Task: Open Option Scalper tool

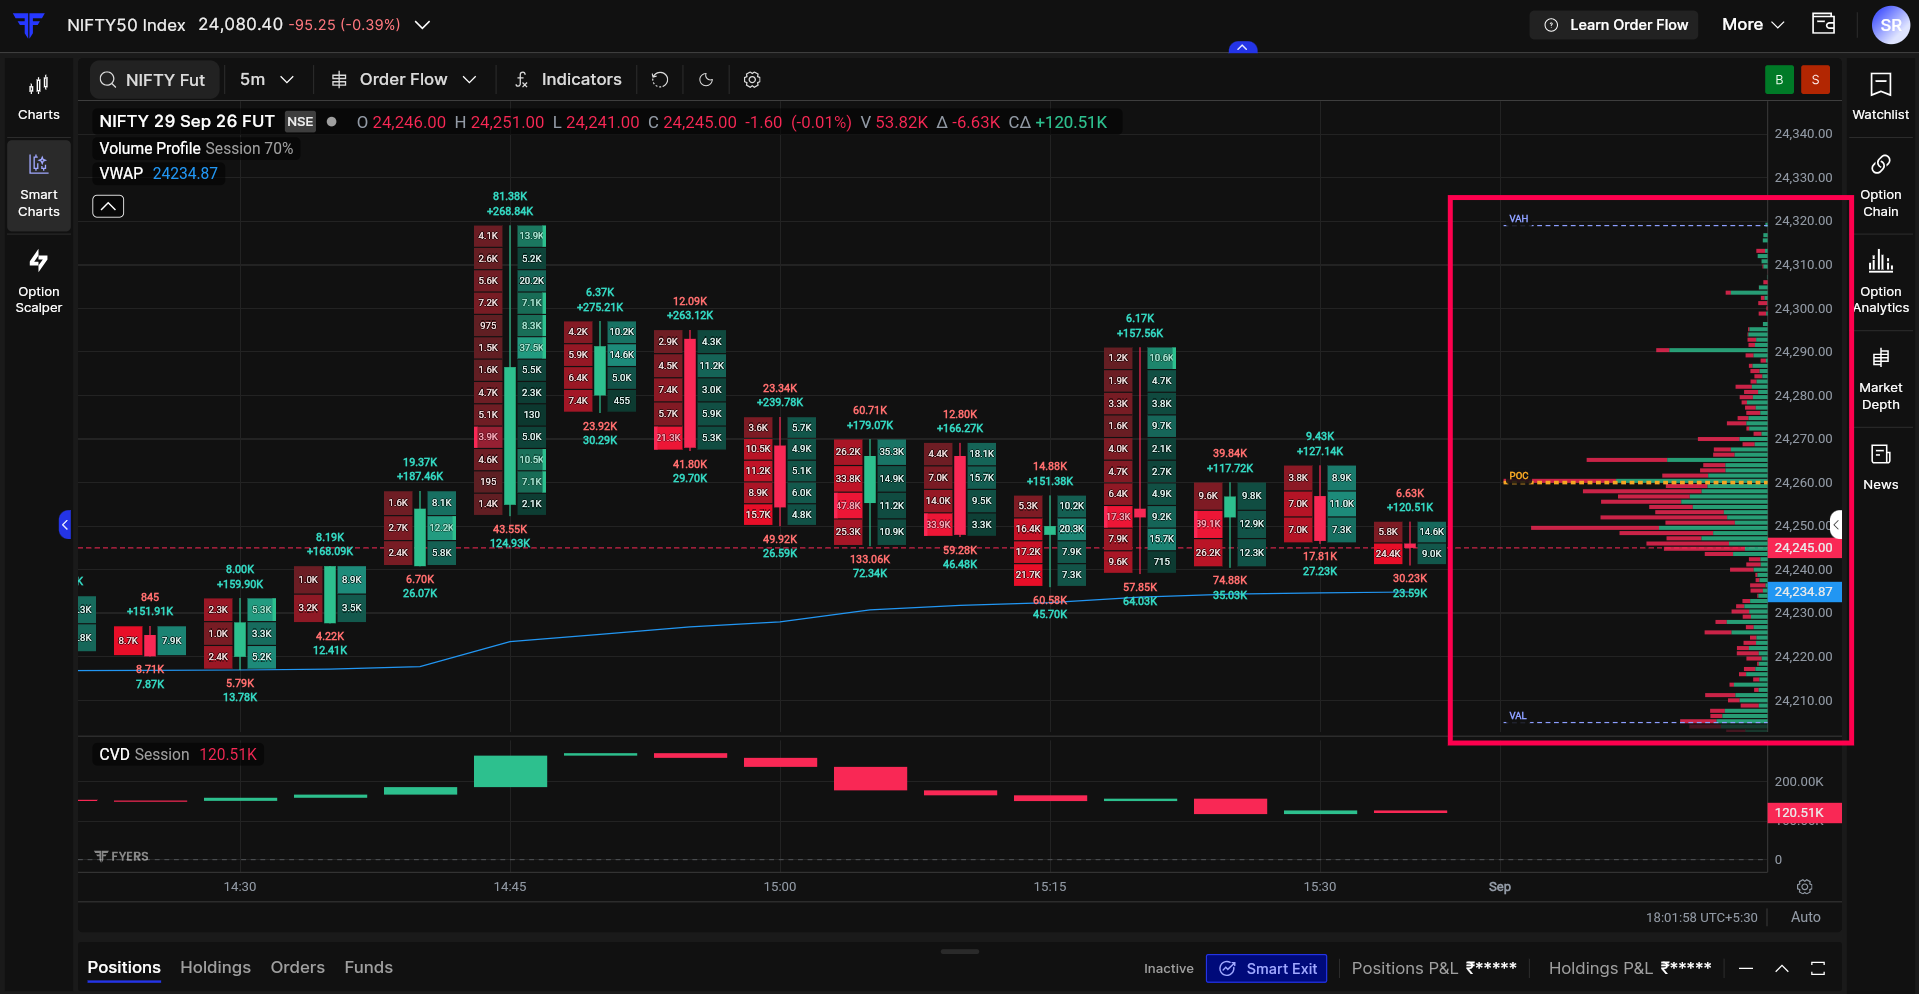Action: pos(38,282)
